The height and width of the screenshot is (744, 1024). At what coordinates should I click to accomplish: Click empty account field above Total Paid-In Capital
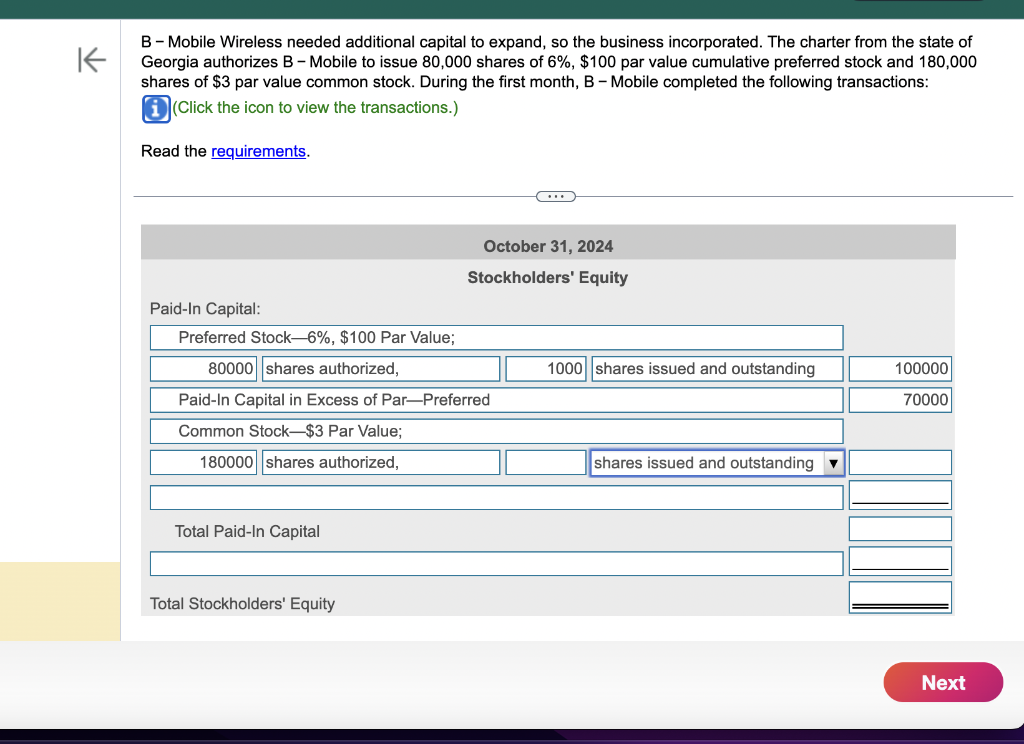(x=496, y=498)
